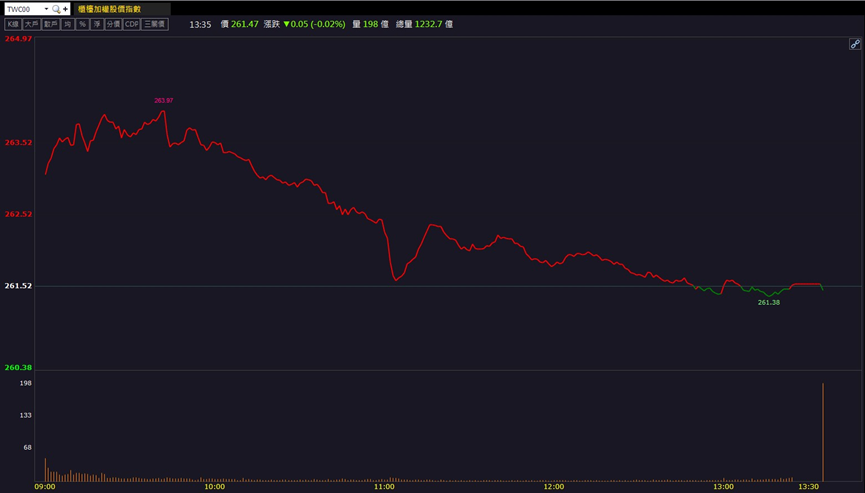Click the 261.38 low price marker
Viewport: 865px width, 493px height.
(x=768, y=302)
